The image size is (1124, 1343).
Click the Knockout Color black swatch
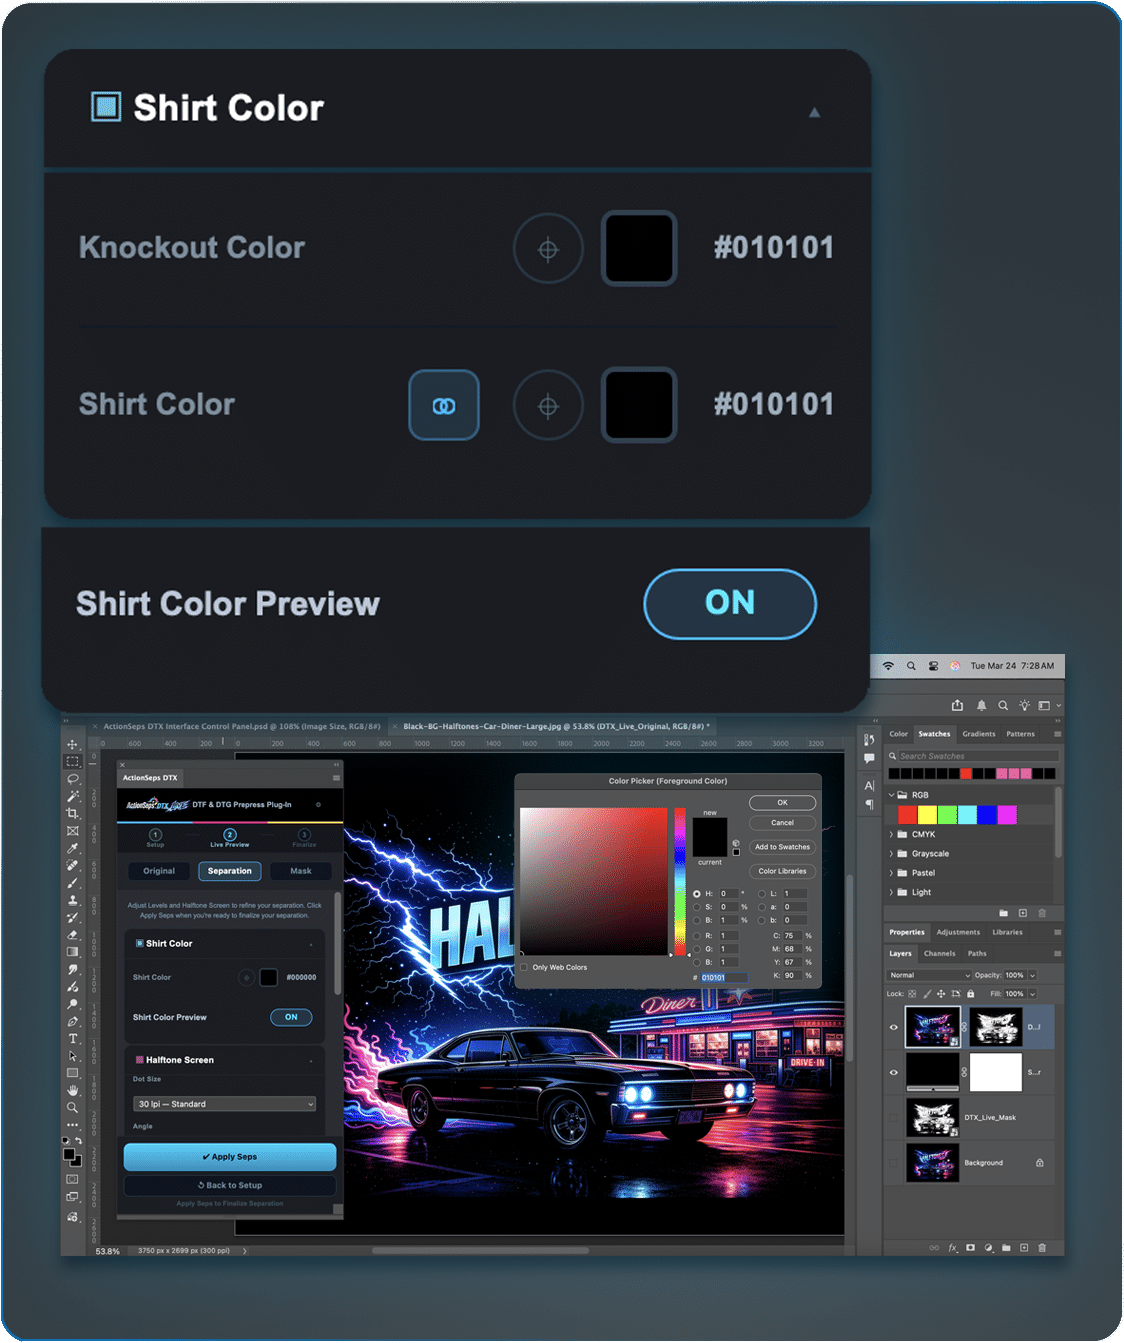[639, 249]
